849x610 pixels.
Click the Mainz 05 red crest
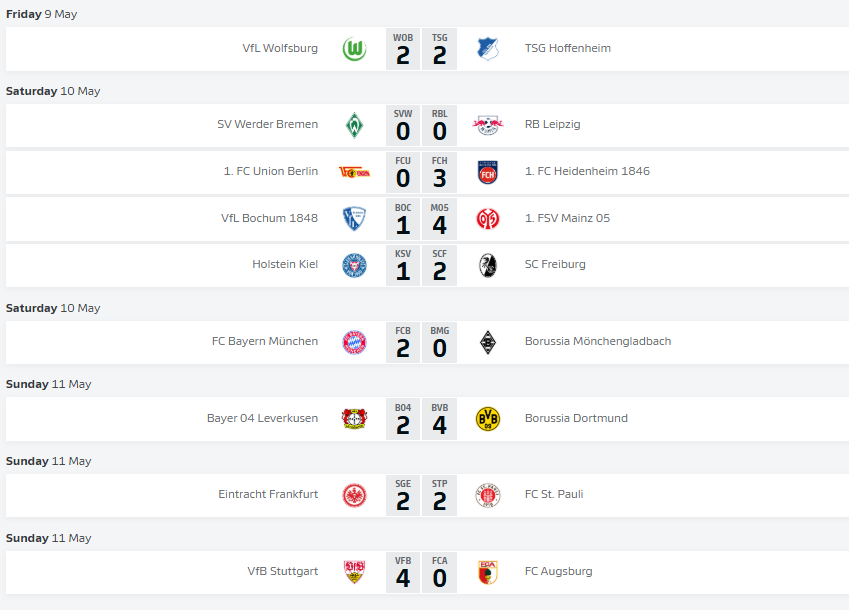click(488, 219)
